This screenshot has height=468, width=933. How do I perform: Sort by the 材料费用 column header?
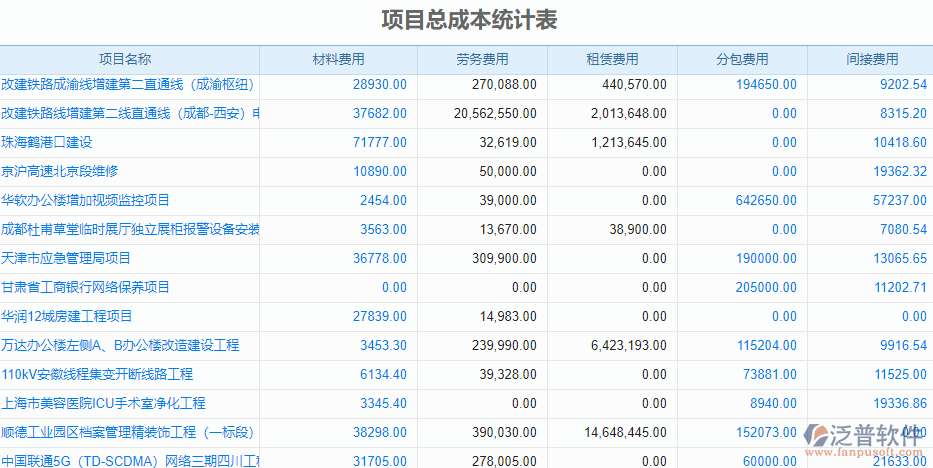click(338, 60)
